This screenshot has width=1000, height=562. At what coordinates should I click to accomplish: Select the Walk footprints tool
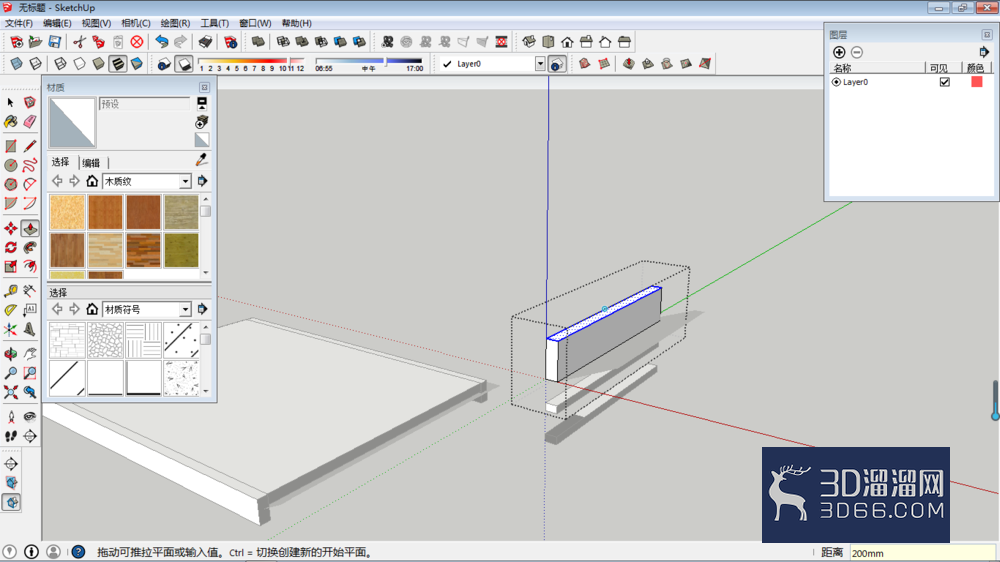[x=10, y=436]
